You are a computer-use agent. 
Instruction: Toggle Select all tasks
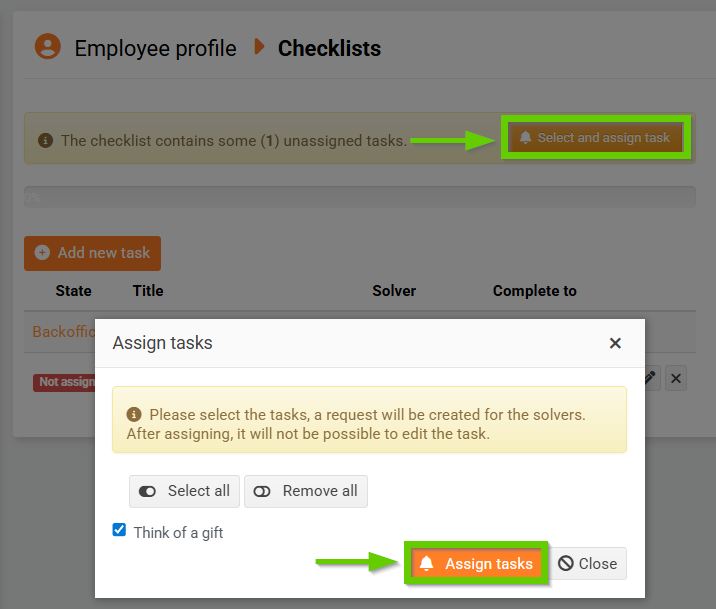[184, 491]
